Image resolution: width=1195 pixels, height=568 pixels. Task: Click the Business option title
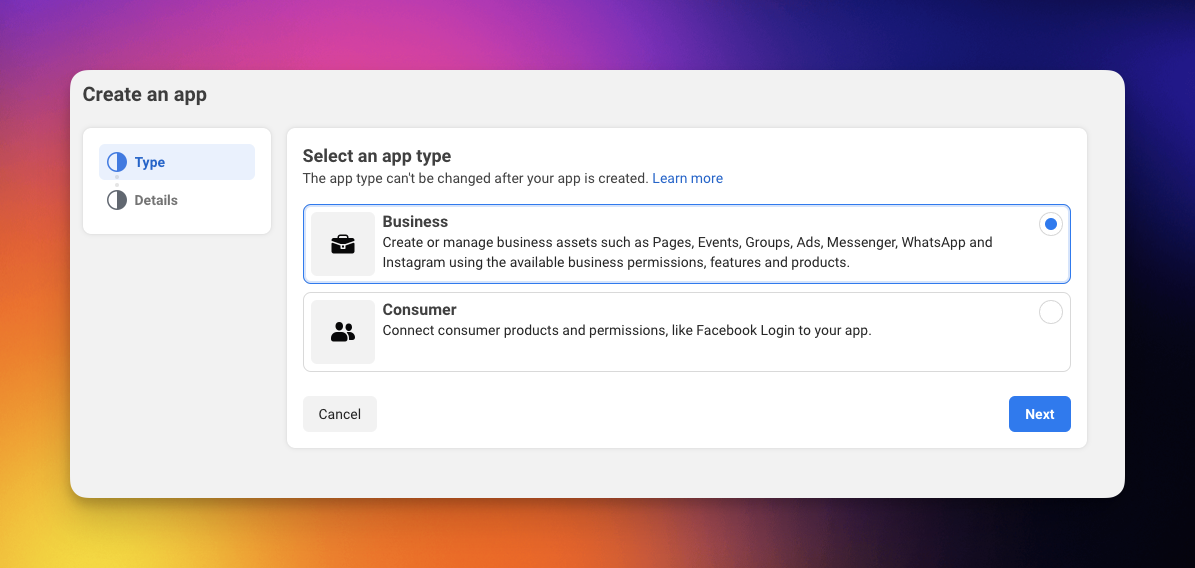[x=415, y=222]
